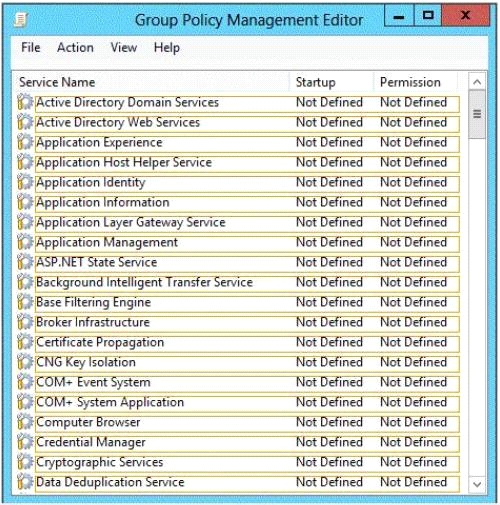This screenshot has width=500, height=505.
Task: Open the File menu
Action: coord(31,48)
